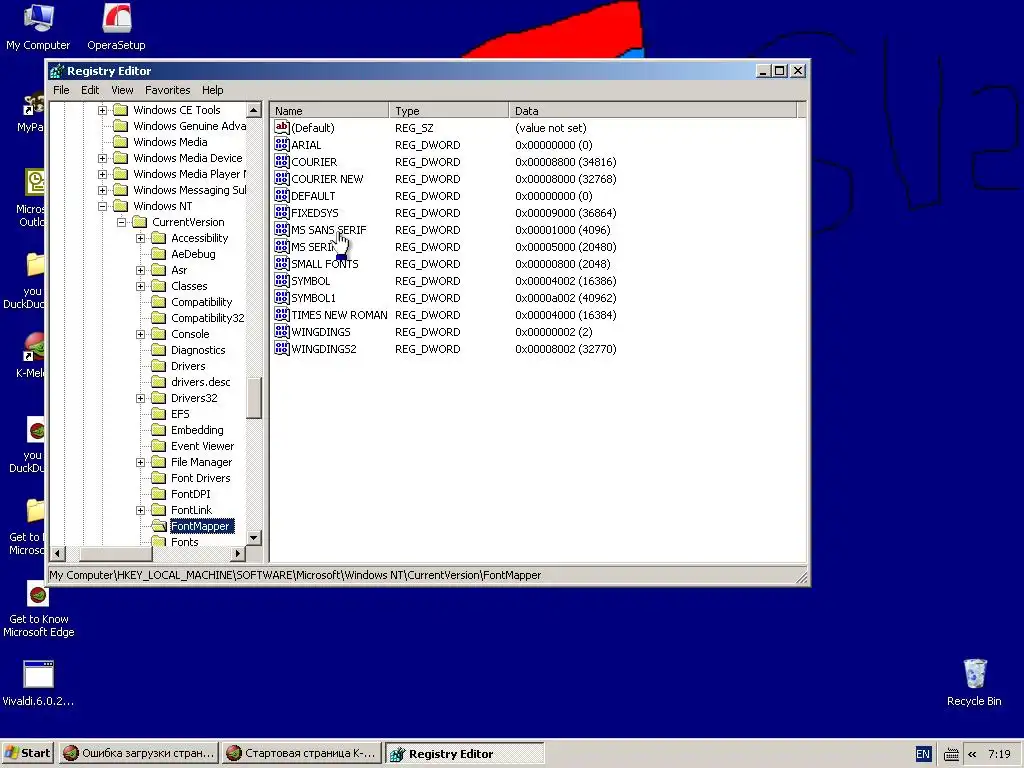Collapse the Windows NT key
1024x768 pixels.
click(x=103, y=206)
